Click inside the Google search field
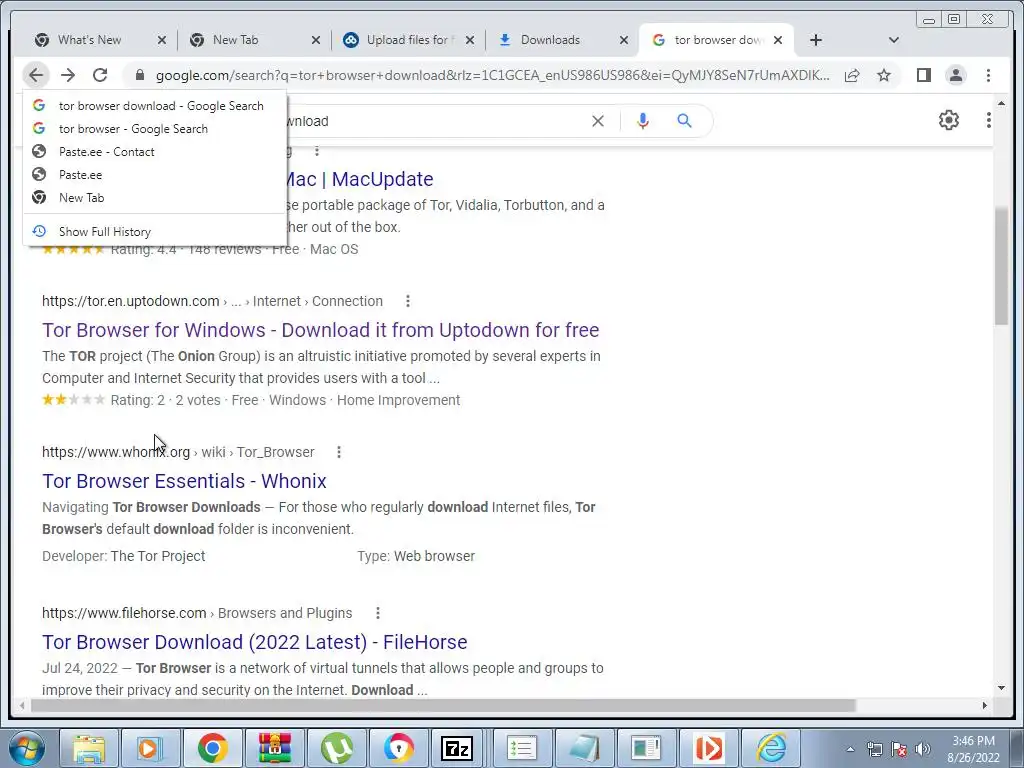The height and width of the screenshot is (768, 1024). click(438, 121)
